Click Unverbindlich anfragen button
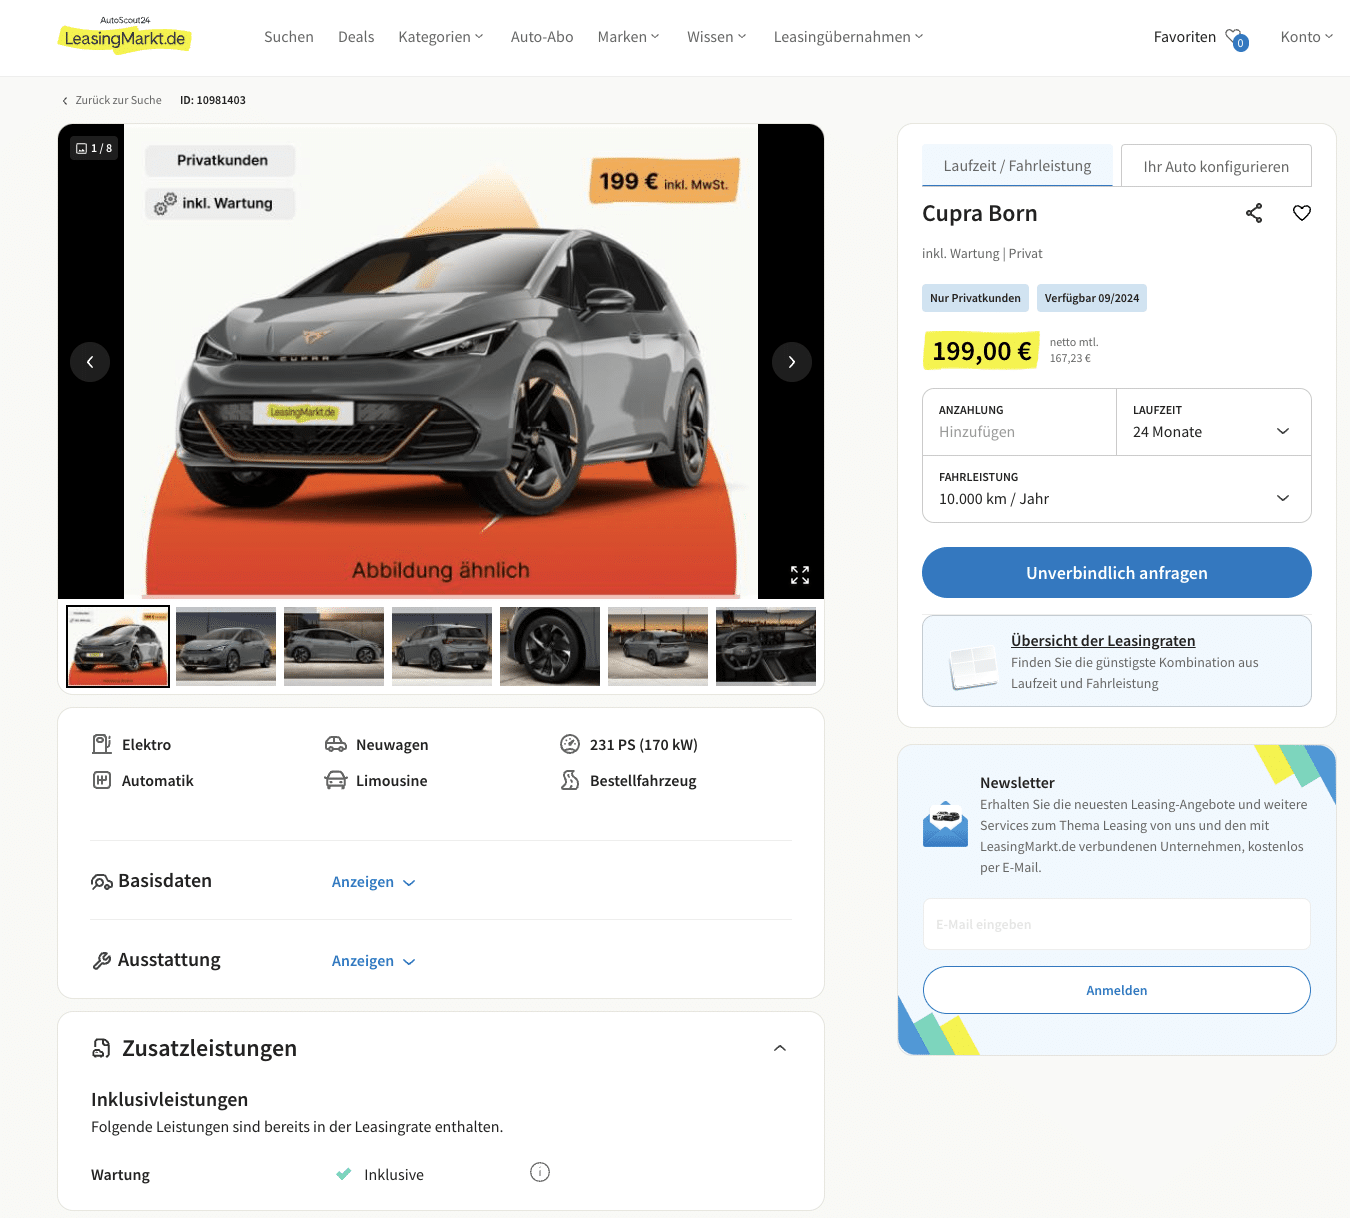 coord(1116,573)
